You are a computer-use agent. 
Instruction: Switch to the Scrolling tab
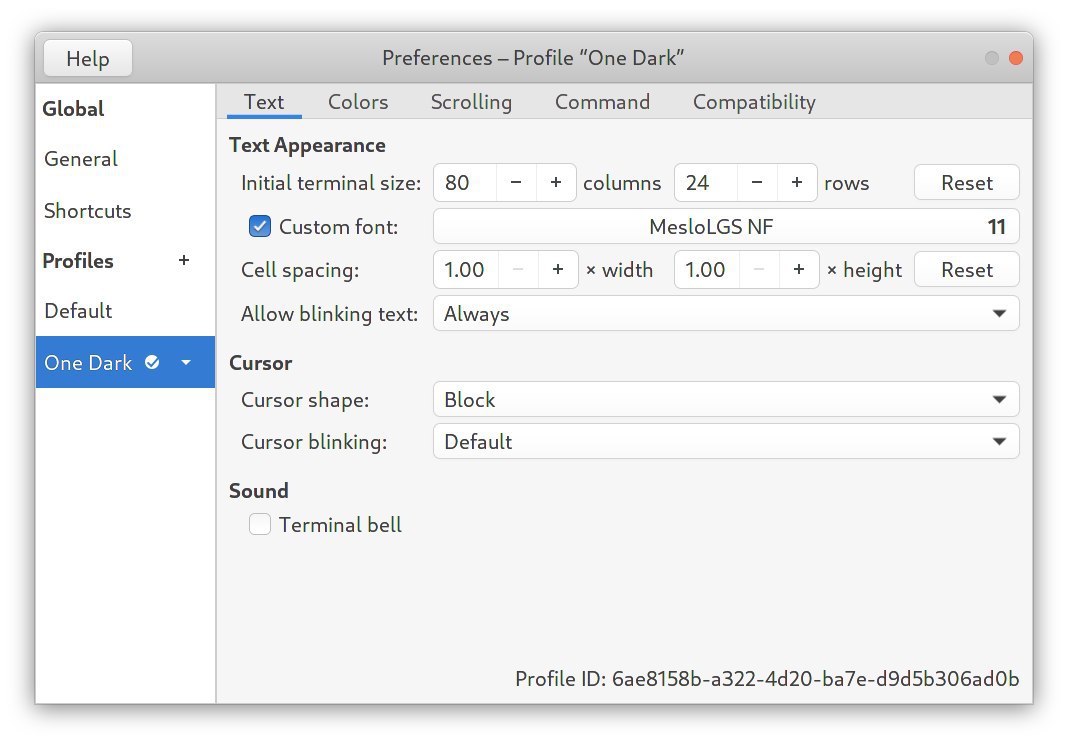(471, 102)
